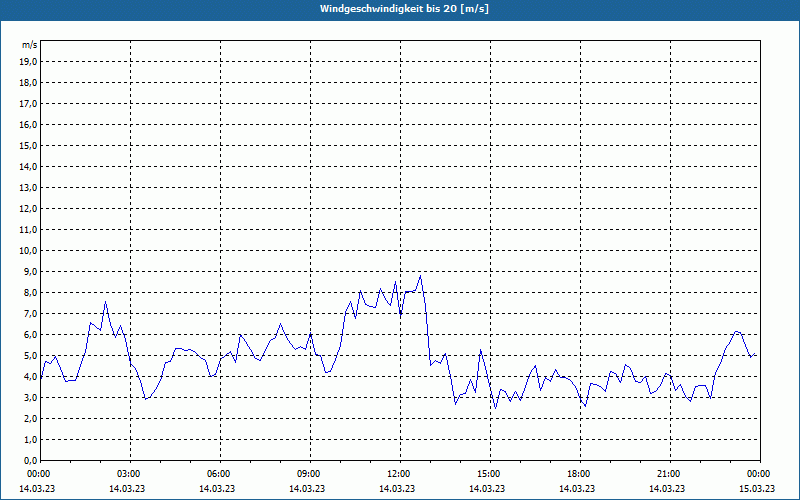The width and height of the screenshot is (800, 500).
Task: Click the 16,0 y-axis value
Action: (29, 124)
